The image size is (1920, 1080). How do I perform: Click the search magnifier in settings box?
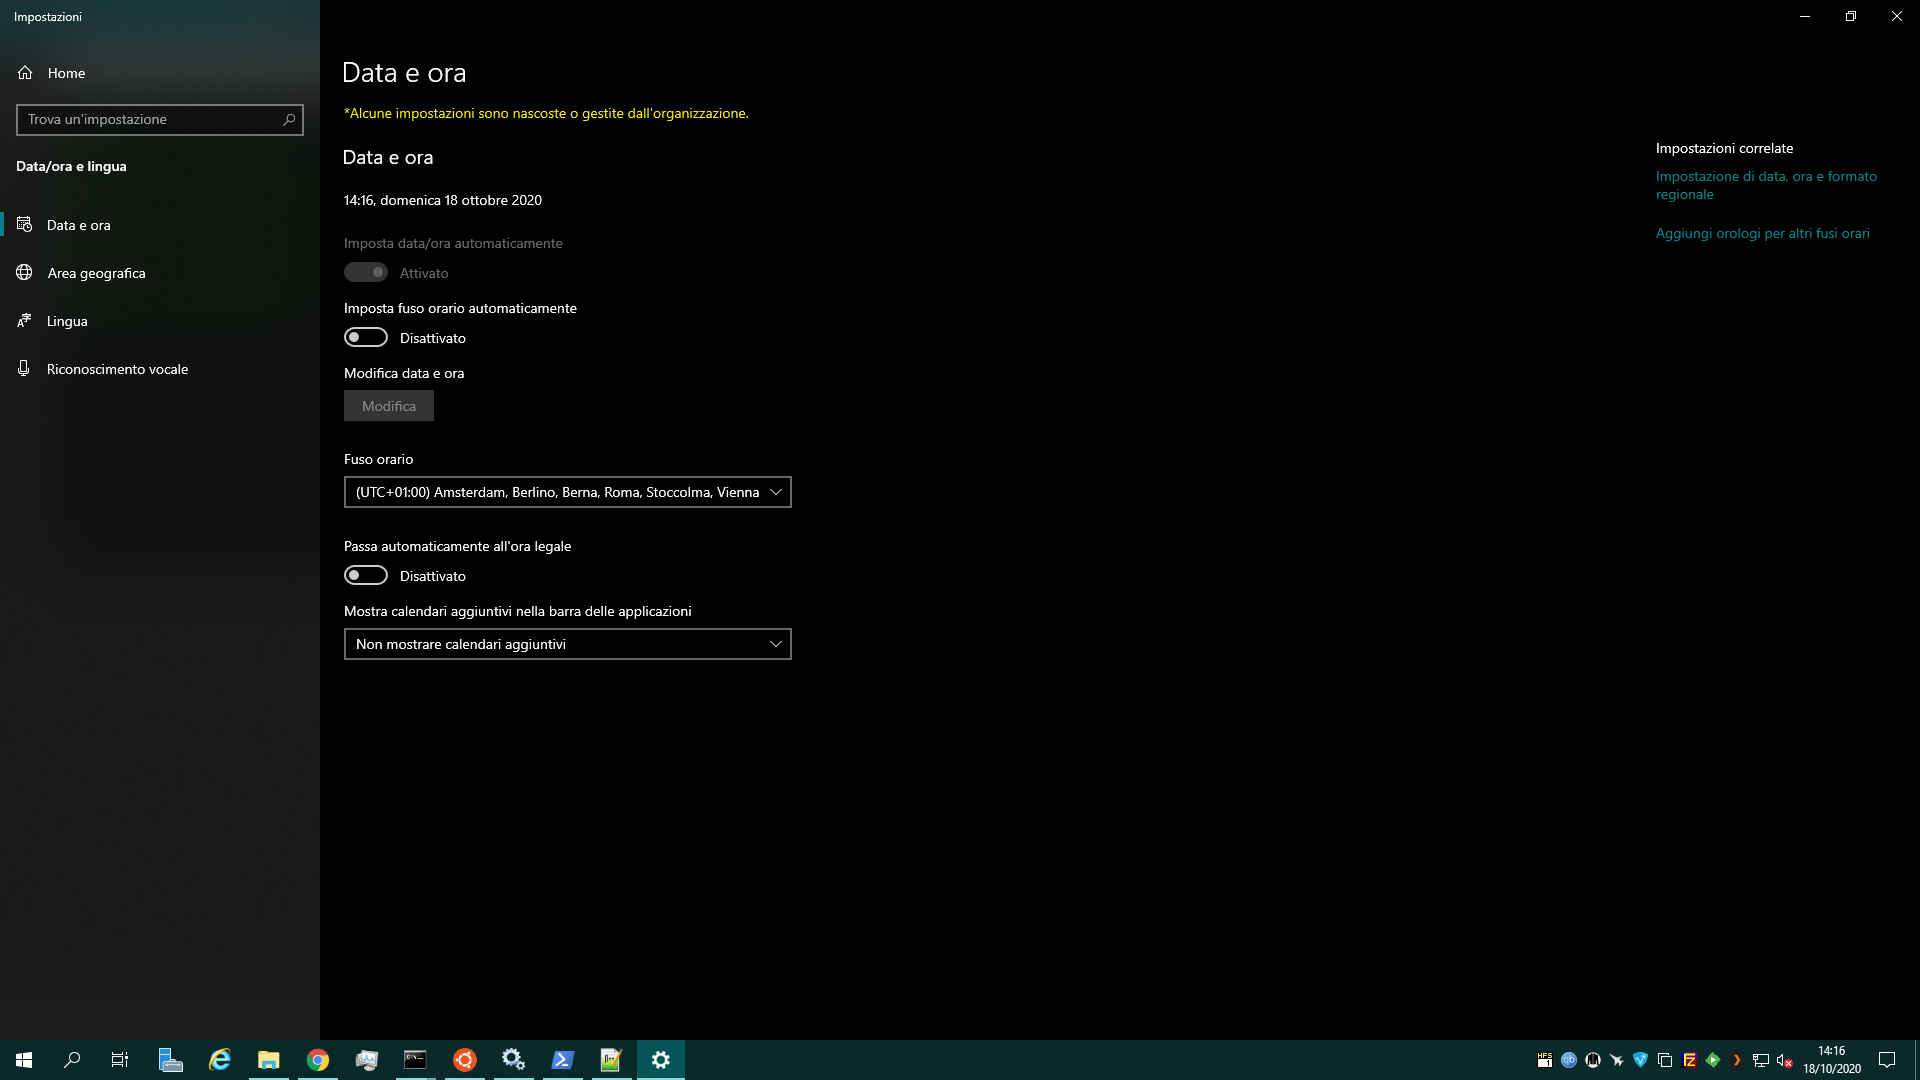[289, 120]
